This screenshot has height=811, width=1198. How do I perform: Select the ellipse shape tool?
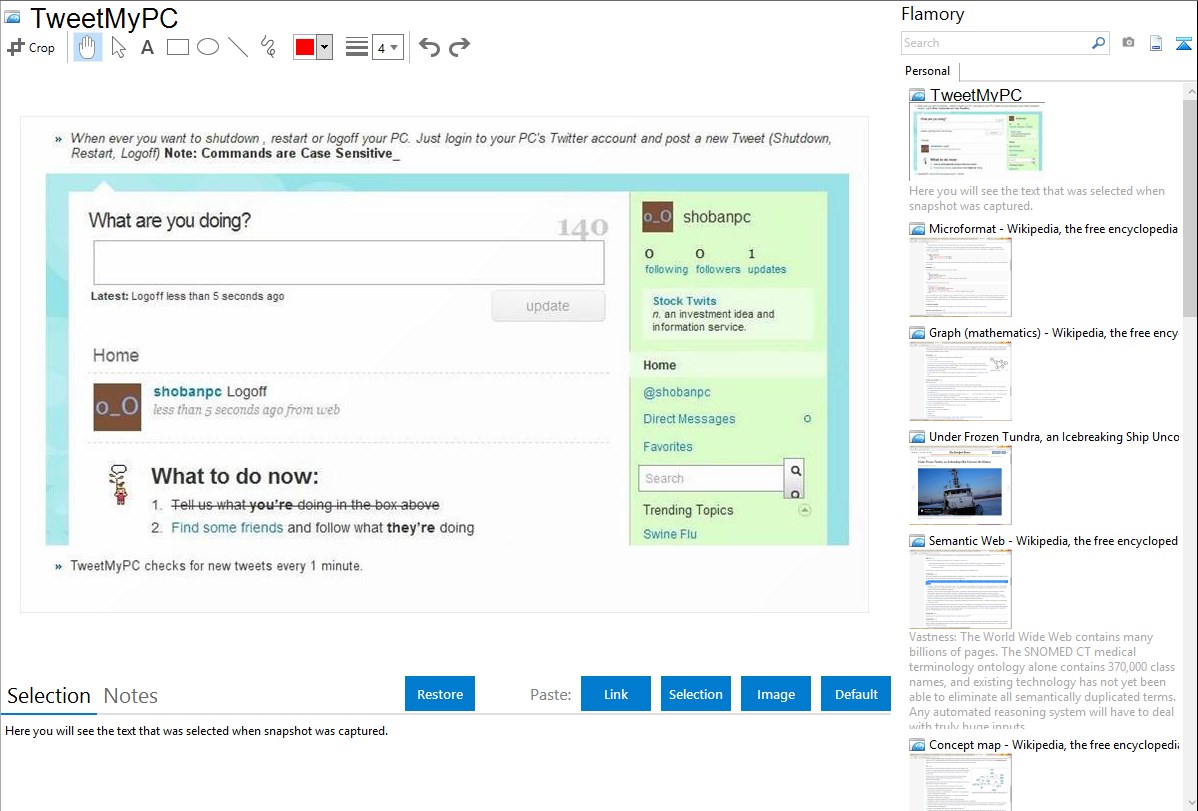208,47
